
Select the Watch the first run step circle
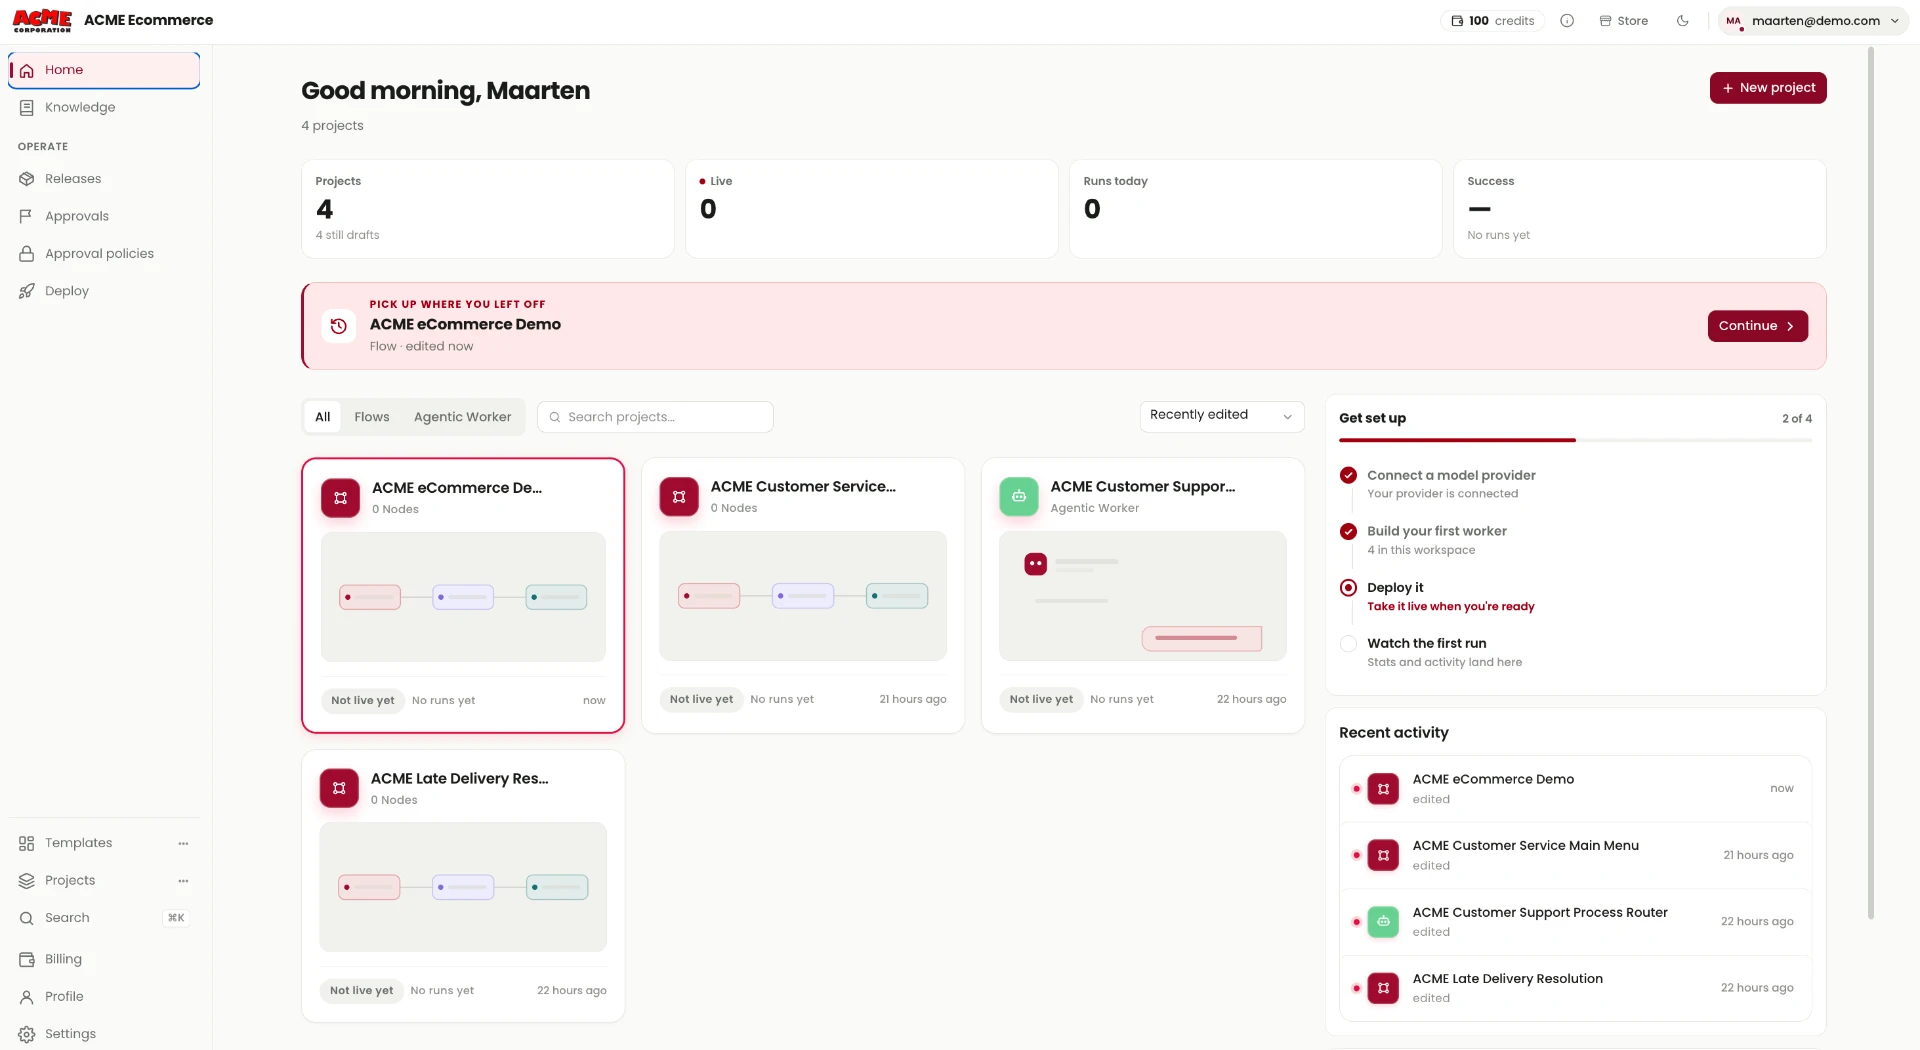[x=1349, y=644]
